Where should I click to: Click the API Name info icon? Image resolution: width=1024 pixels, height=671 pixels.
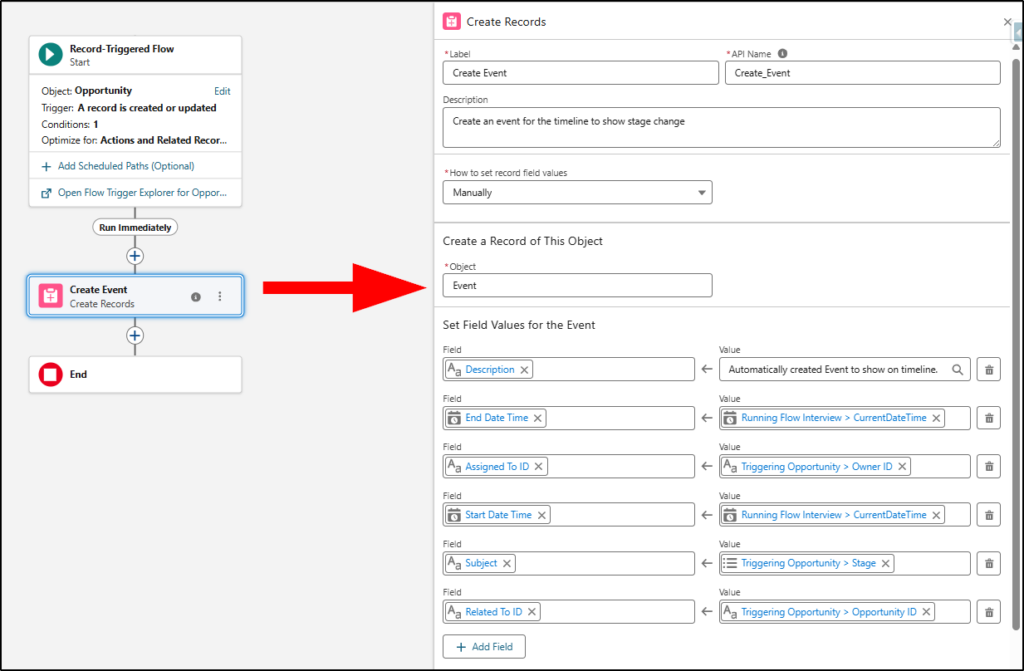pyautogui.click(x=782, y=54)
